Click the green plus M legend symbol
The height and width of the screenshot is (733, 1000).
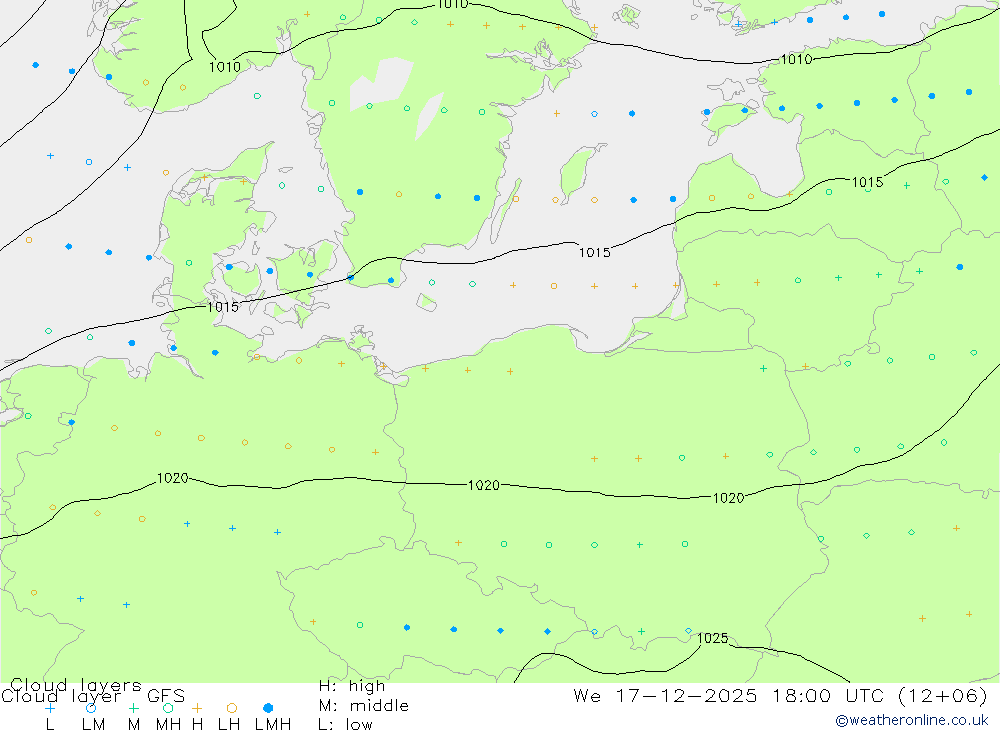[133, 707]
